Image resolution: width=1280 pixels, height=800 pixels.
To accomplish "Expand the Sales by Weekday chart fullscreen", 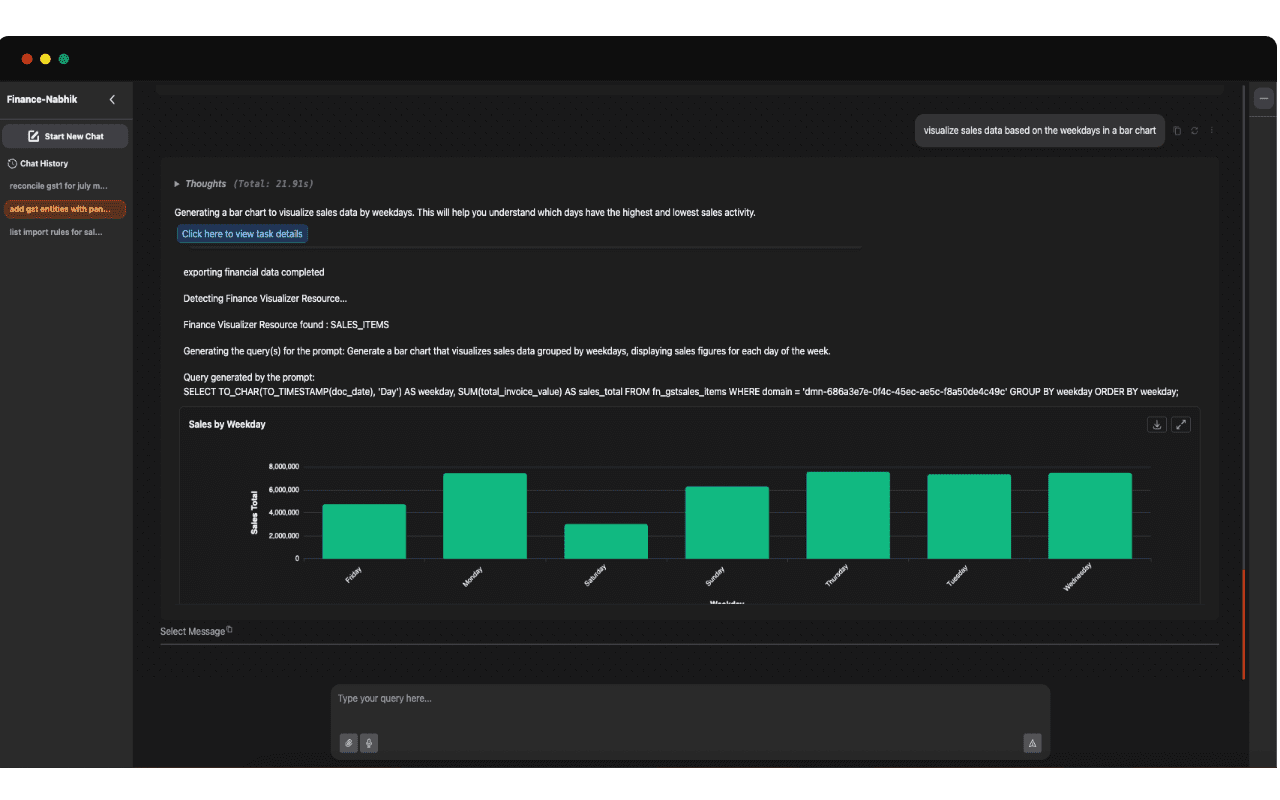I will pyautogui.click(x=1181, y=424).
